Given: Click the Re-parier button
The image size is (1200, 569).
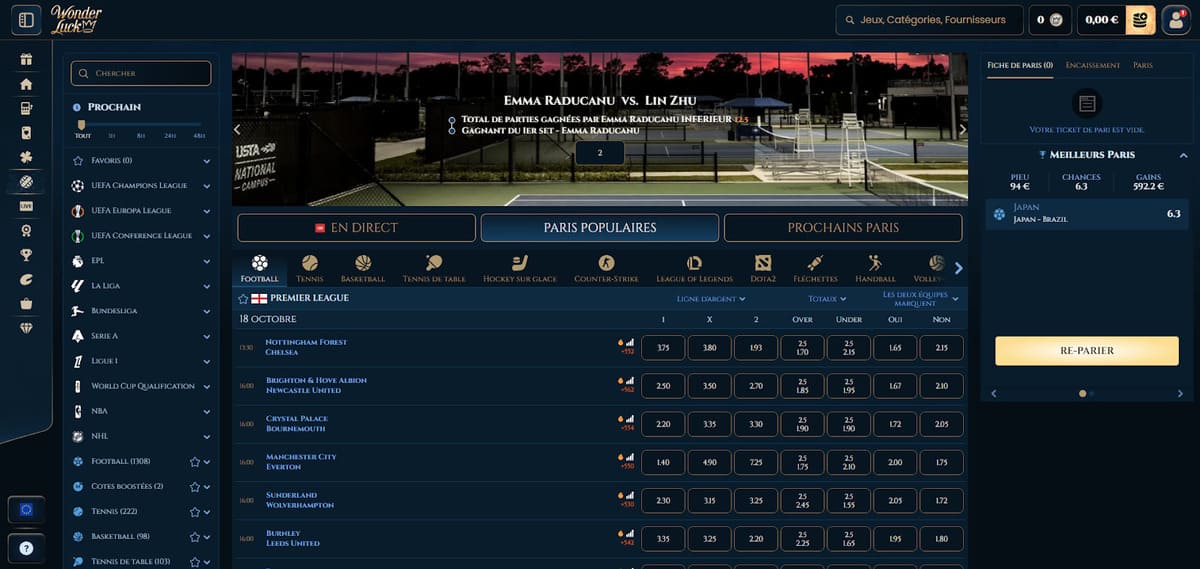Looking at the screenshot, I should pos(1087,351).
